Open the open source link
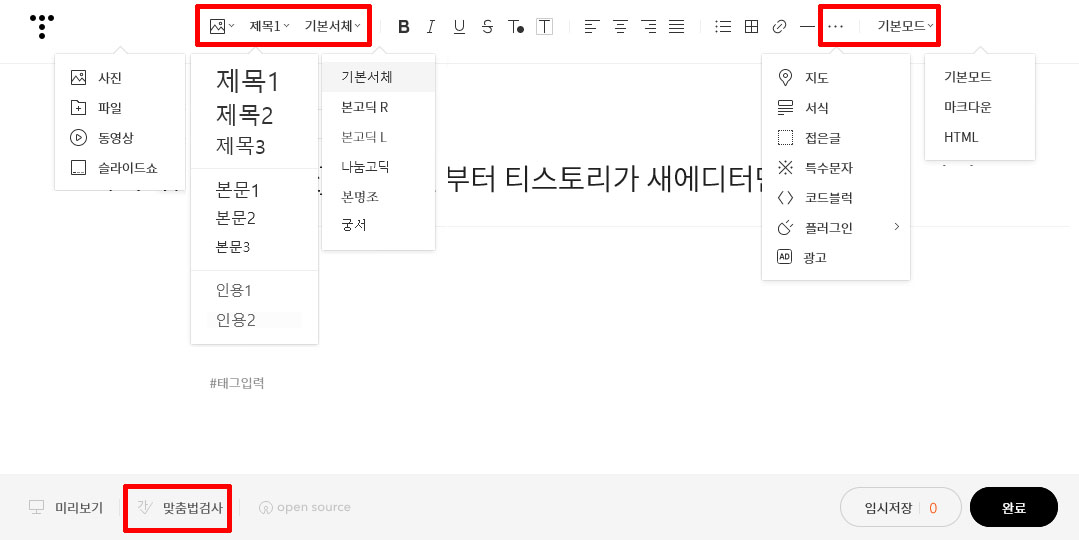The image size is (1079, 540). (304, 508)
